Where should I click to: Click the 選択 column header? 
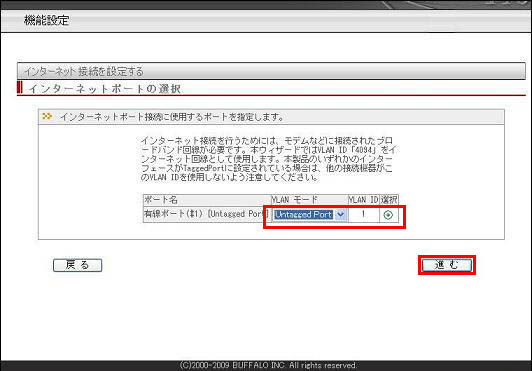click(389, 200)
